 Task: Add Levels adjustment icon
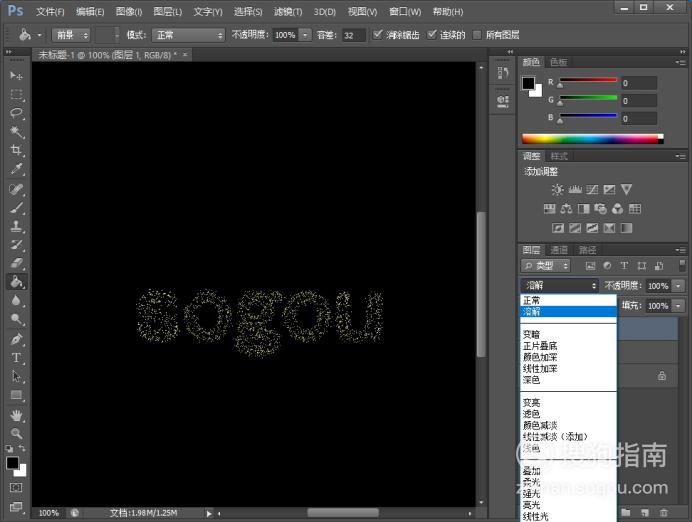click(575, 190)
